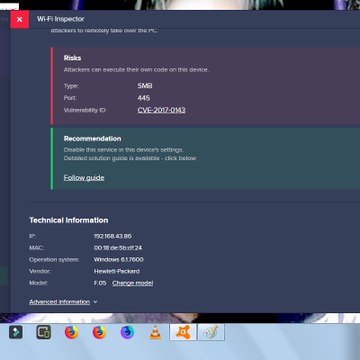Screen dimensions: 360x360
Task: Select the IP address 192.168.43.86
Action: [x=113, y=236]
